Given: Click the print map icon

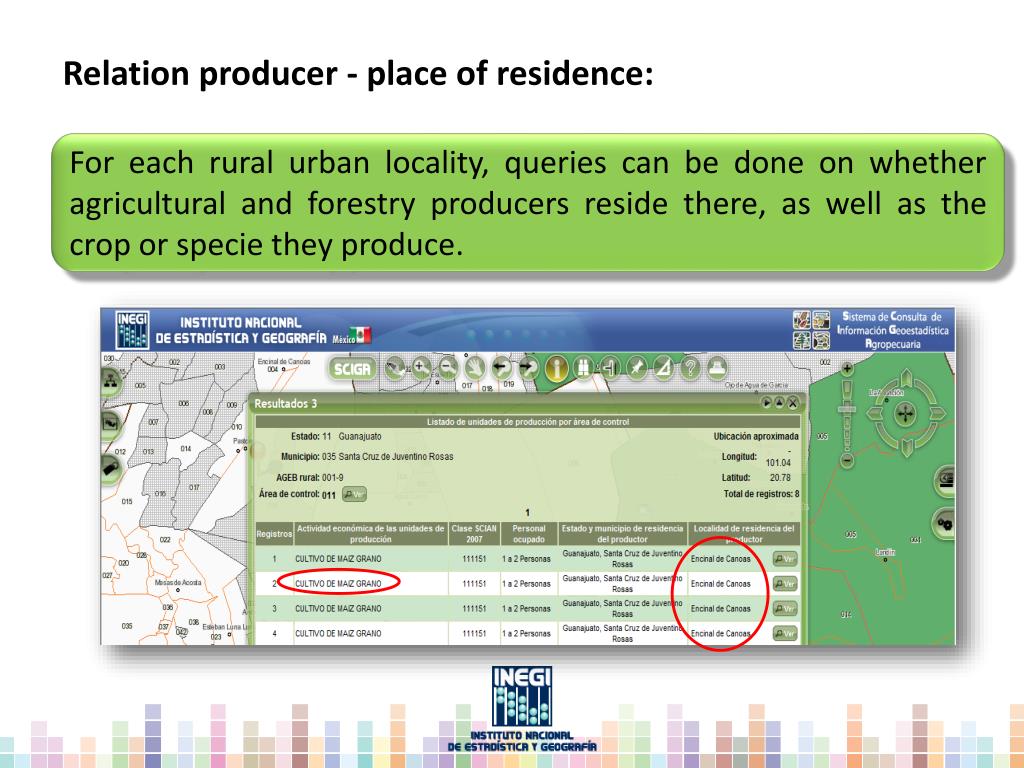Looking at the screenshot, I should click(717, 368).
